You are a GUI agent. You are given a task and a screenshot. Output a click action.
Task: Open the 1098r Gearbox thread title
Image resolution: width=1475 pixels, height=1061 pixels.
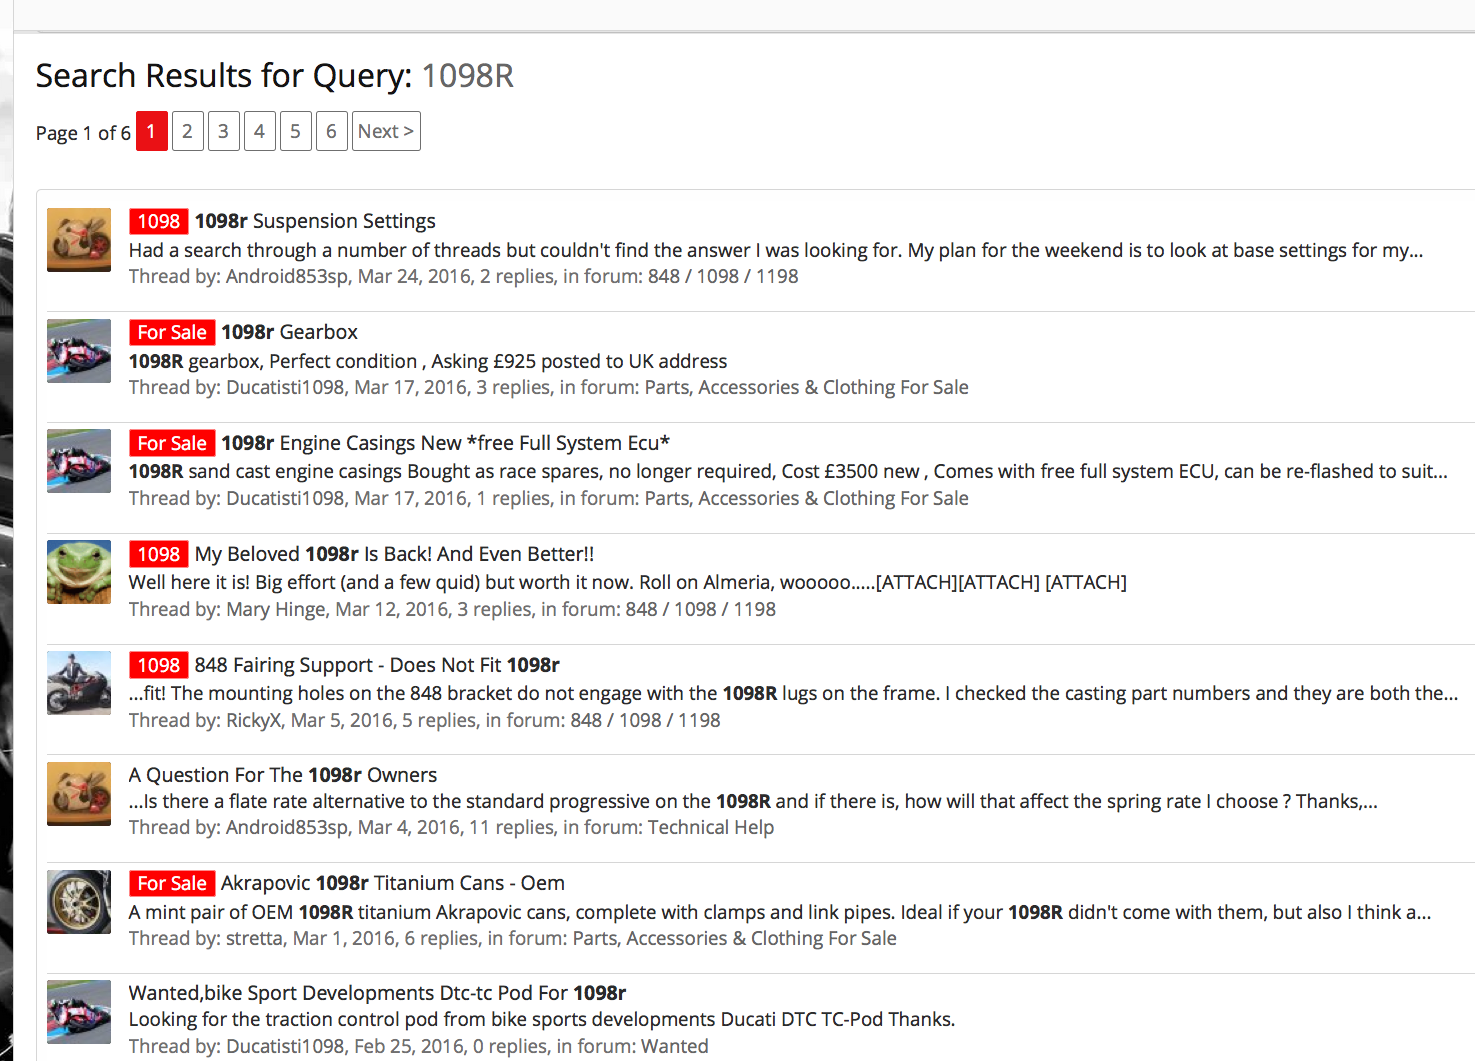289,332
